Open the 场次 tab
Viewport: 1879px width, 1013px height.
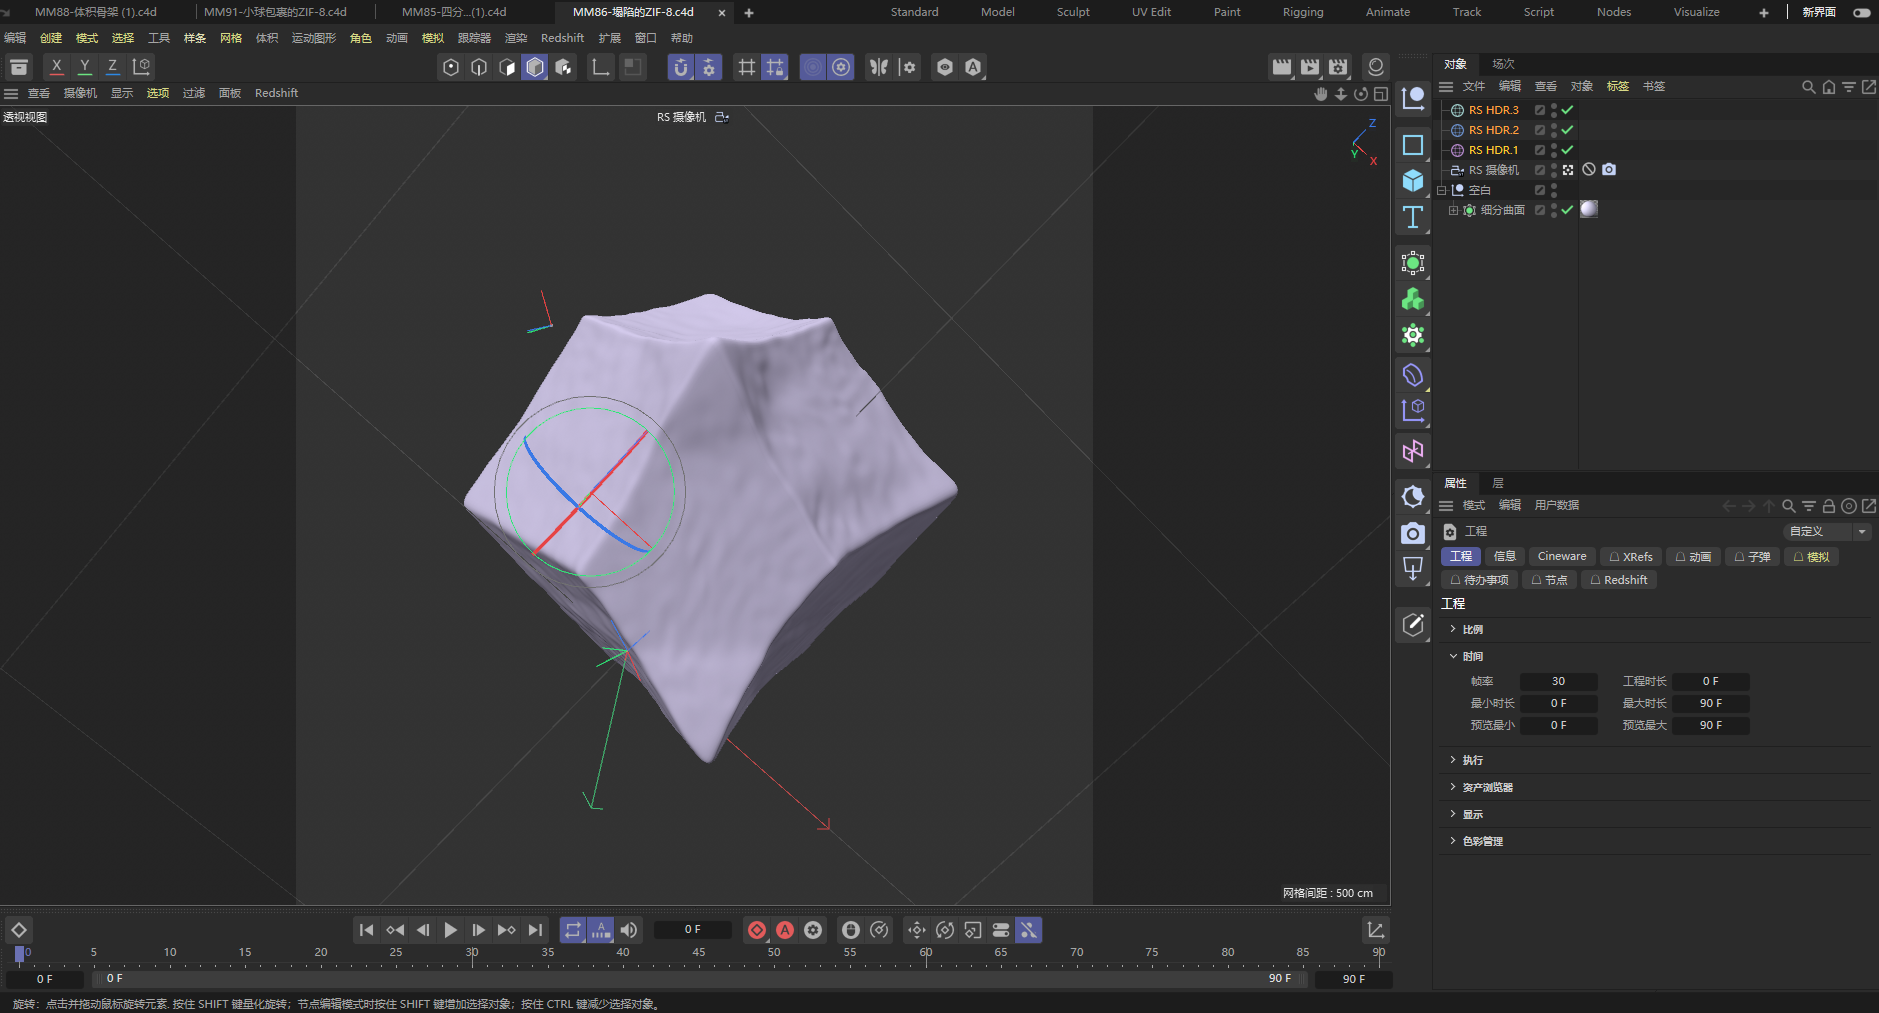pos(1503,64)
